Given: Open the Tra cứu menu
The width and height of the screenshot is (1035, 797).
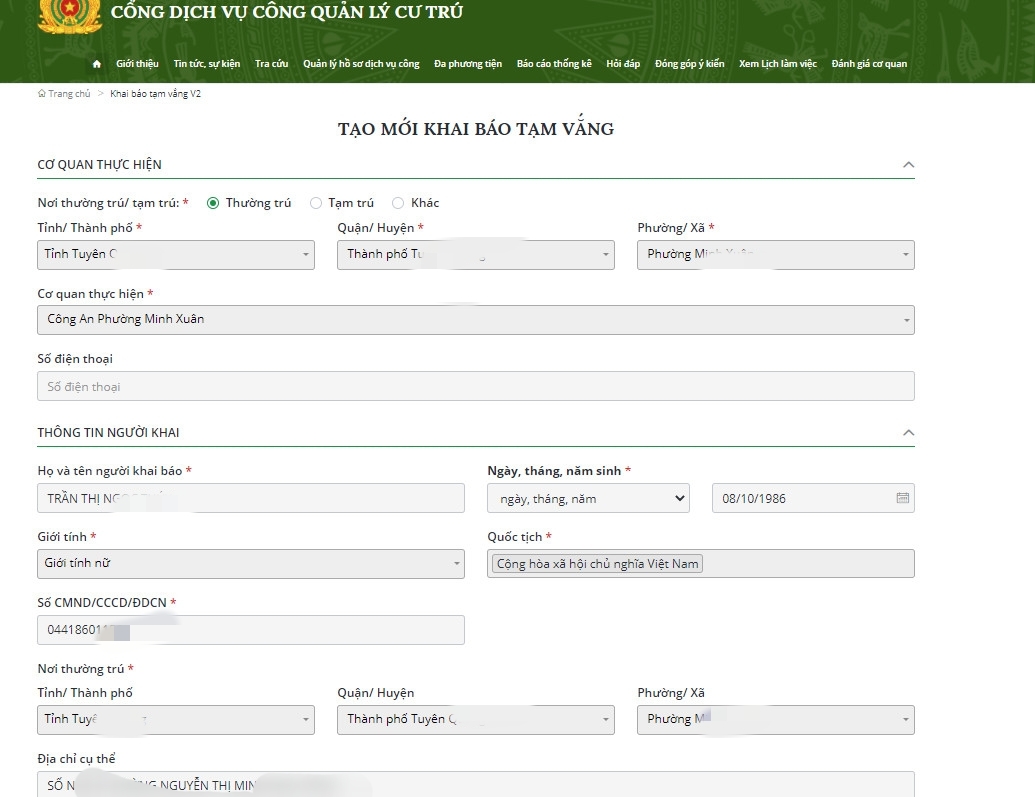Looking at the screenshot, I should [x=271, y=64].
